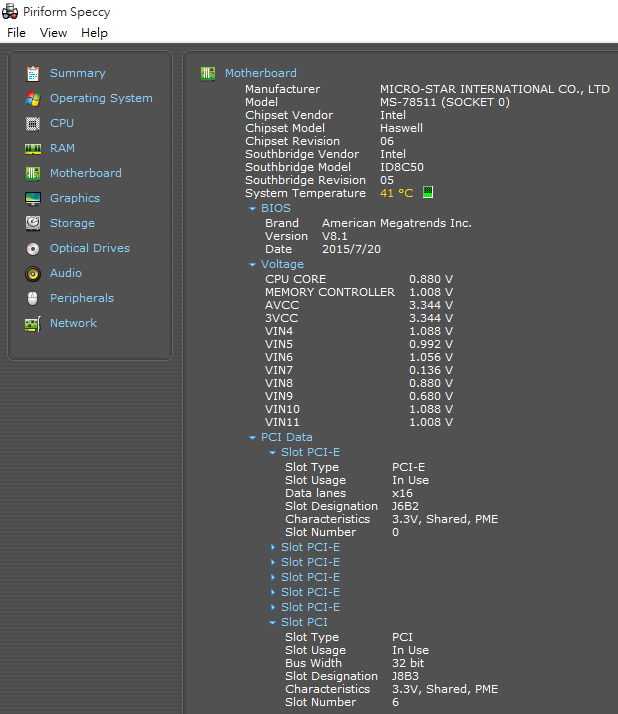Viewport: 618px width, 714px height.
Task: Open the View menu
Action: [x=53, y=33]
